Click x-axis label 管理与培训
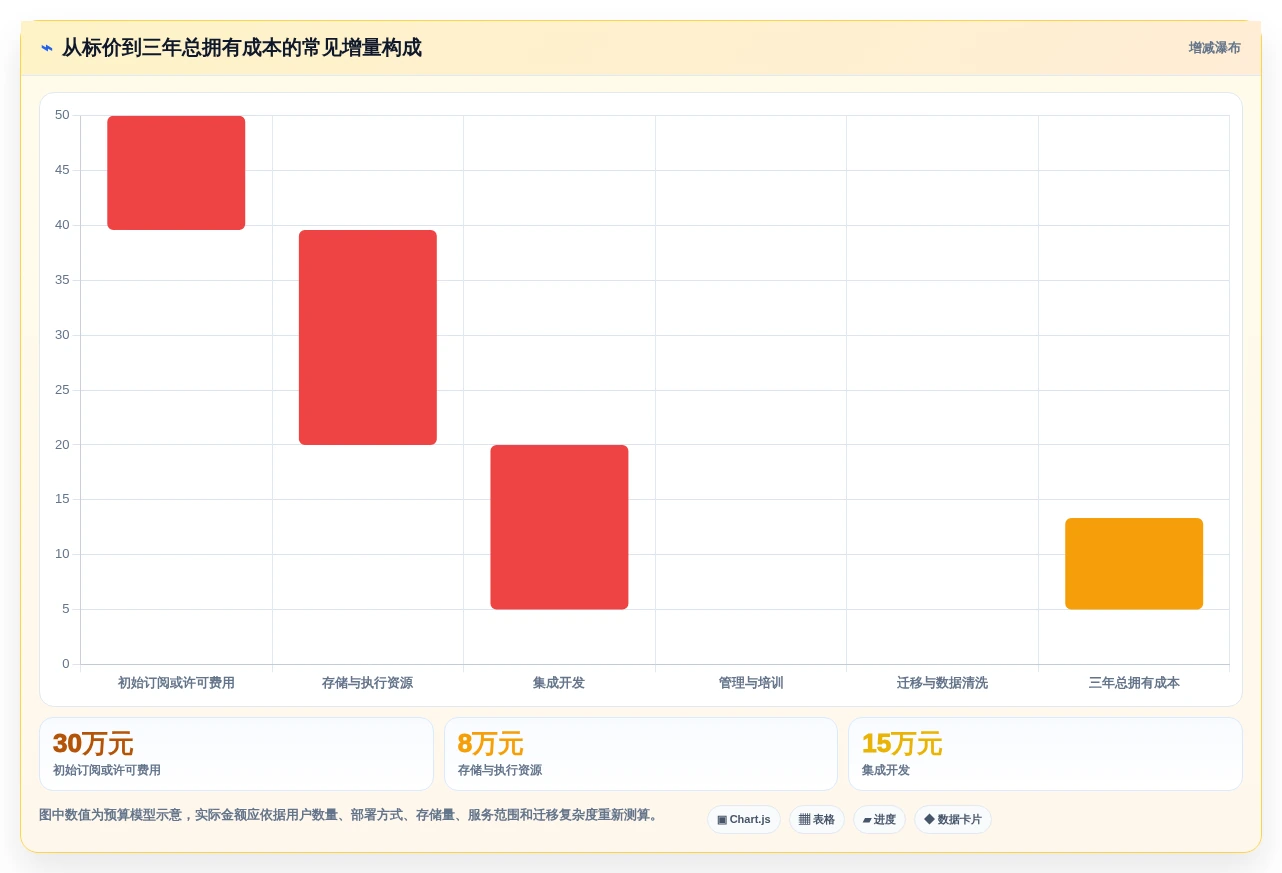This screenshot has height=873, width=1282. pos(751,683)
